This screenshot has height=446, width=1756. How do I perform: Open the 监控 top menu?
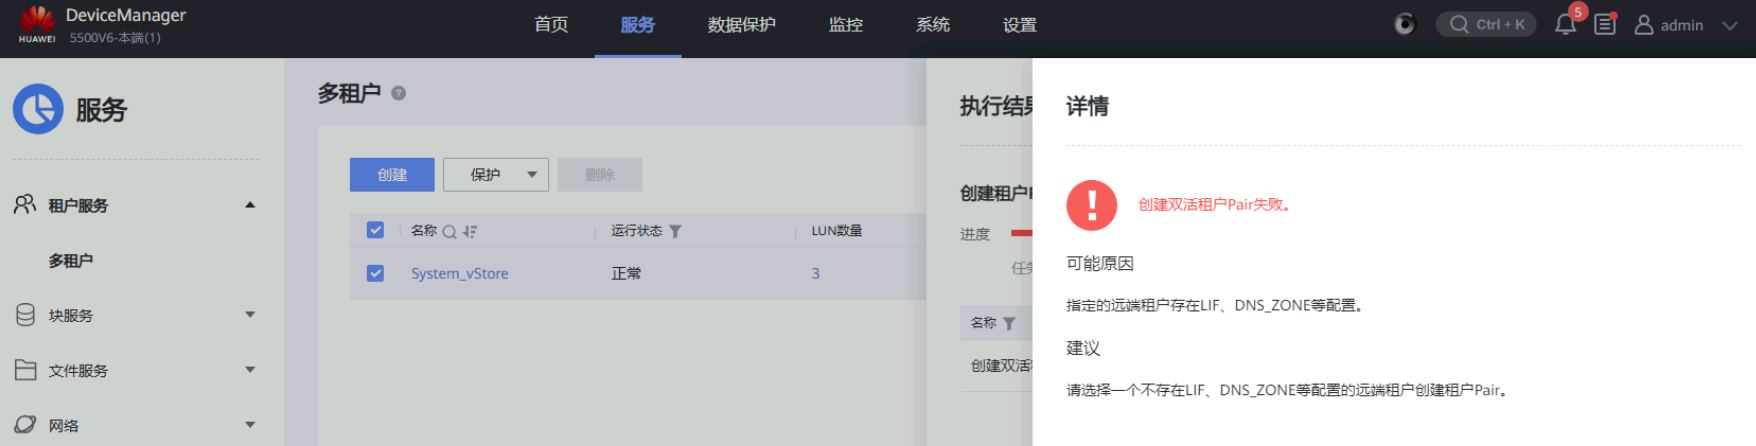pos(845,25)
